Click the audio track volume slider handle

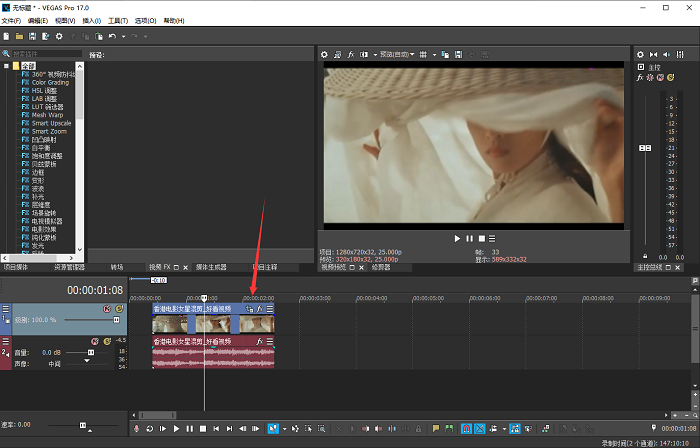coord(91,353)
